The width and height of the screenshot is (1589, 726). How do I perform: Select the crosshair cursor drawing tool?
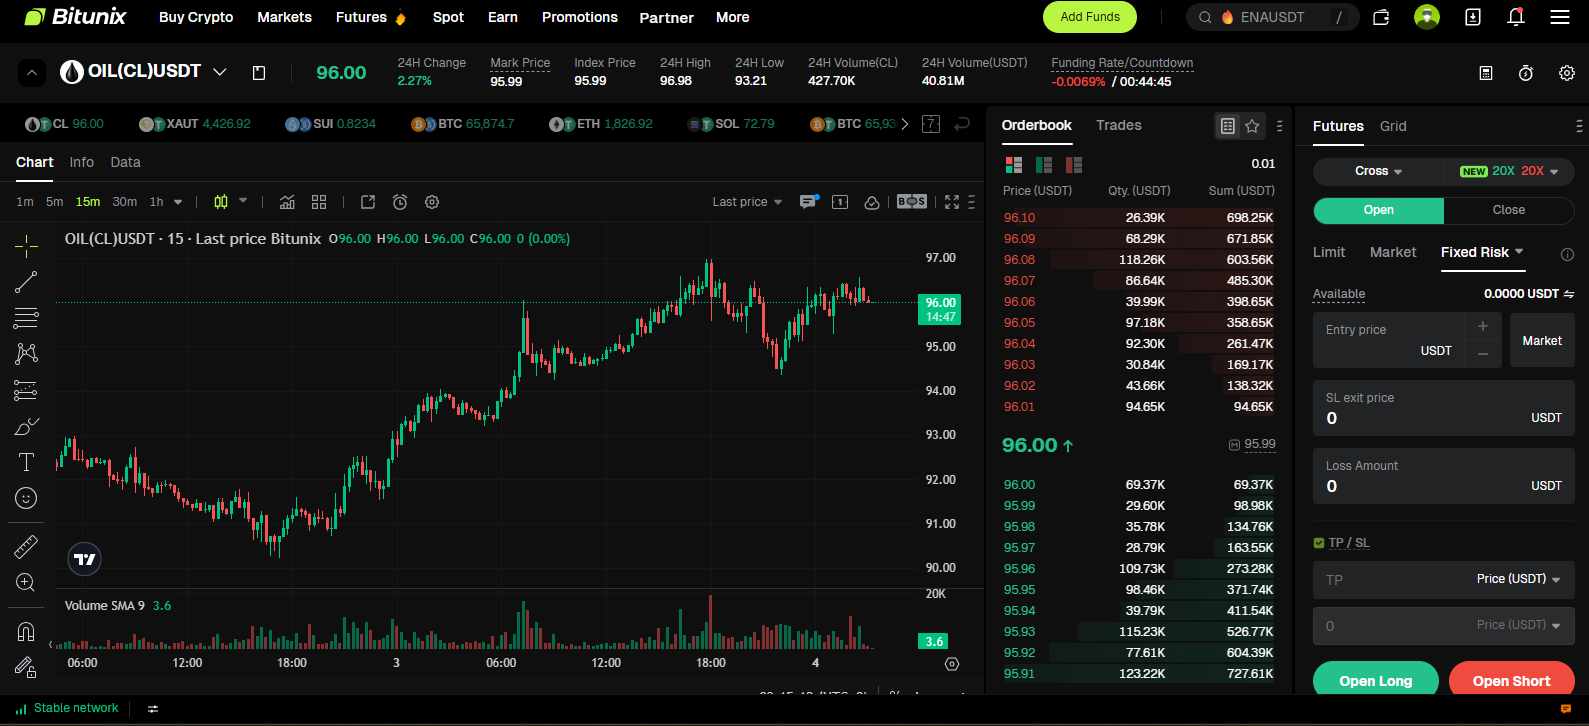tap(26, 244)
